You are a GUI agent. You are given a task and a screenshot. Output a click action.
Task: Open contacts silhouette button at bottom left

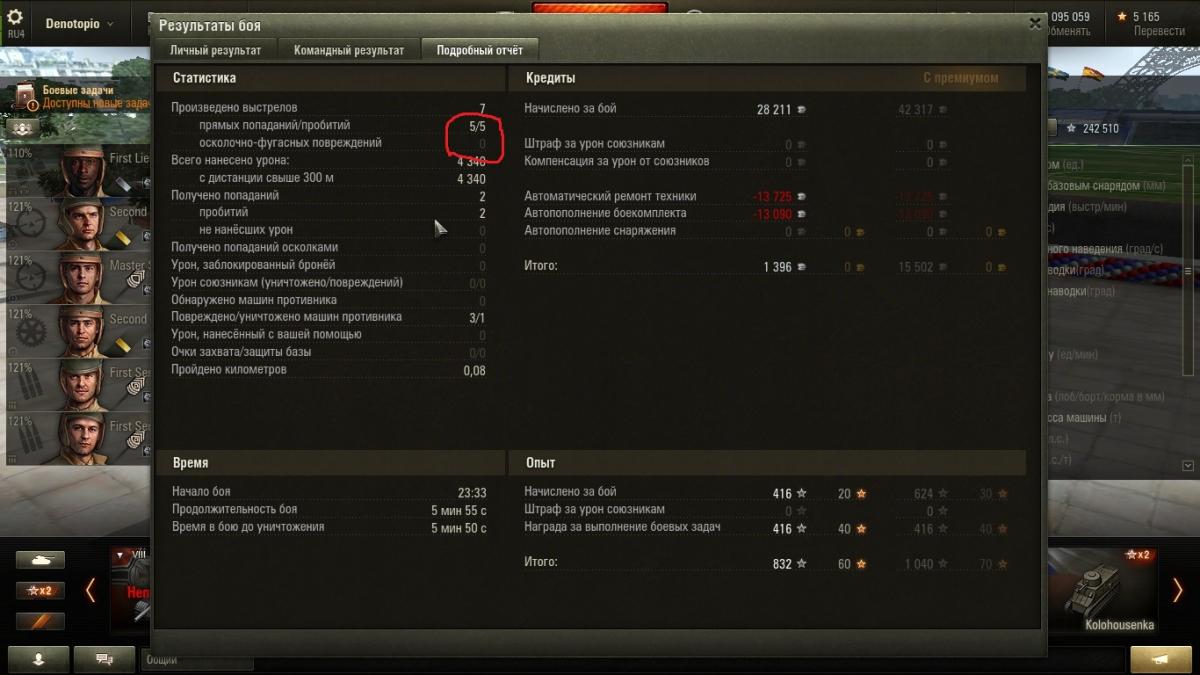[40, 660]
